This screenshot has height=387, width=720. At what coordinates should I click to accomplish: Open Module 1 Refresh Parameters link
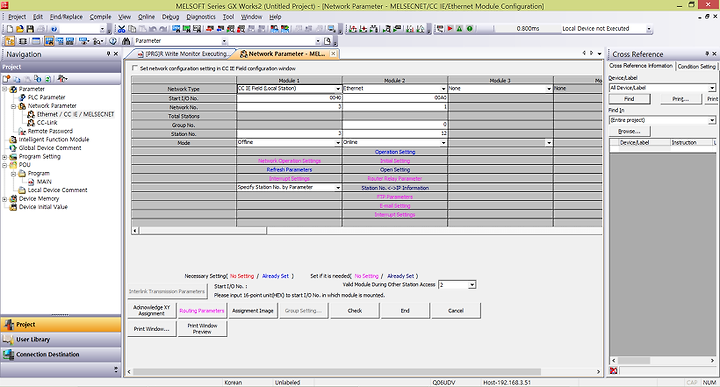(289, 170)
